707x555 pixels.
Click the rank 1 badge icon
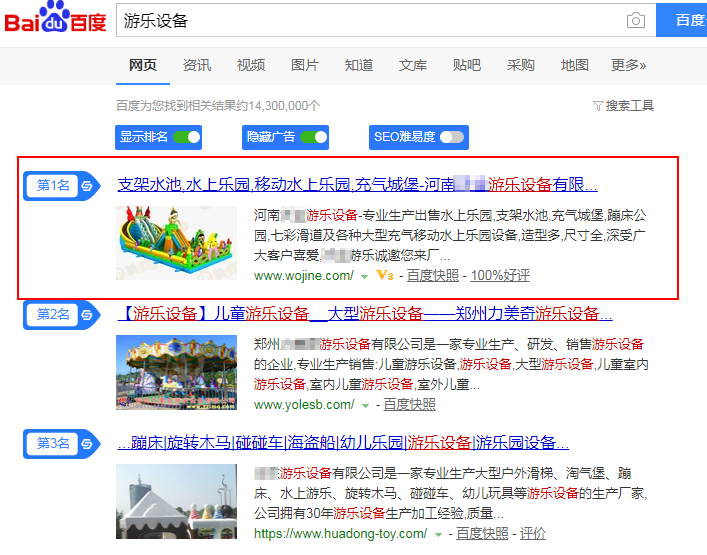(87, 185)
